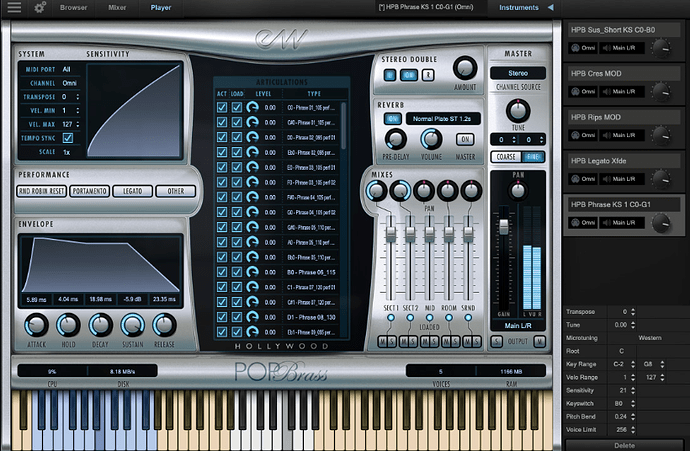The image size is (690, 451).
Task: Click volume knob of HPB Legato Xfde instrument
Action: [x=661, y=179]
